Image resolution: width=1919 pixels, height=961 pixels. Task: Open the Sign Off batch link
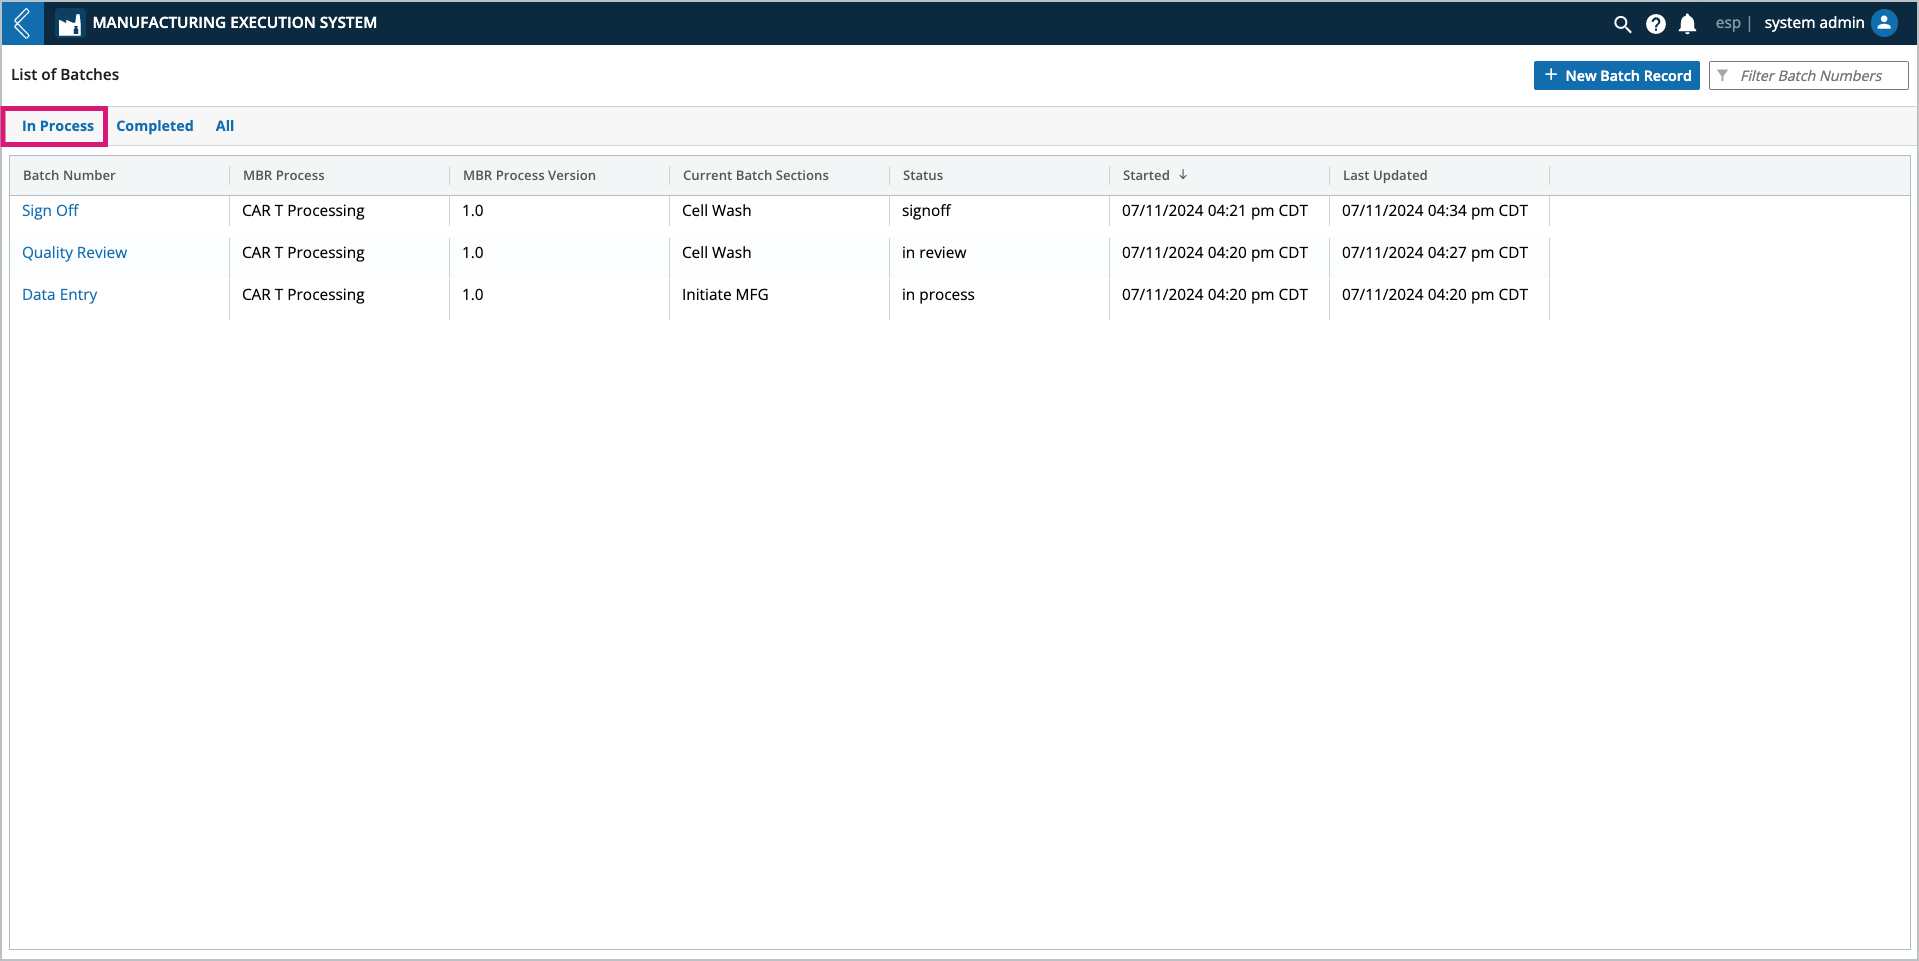50,211
